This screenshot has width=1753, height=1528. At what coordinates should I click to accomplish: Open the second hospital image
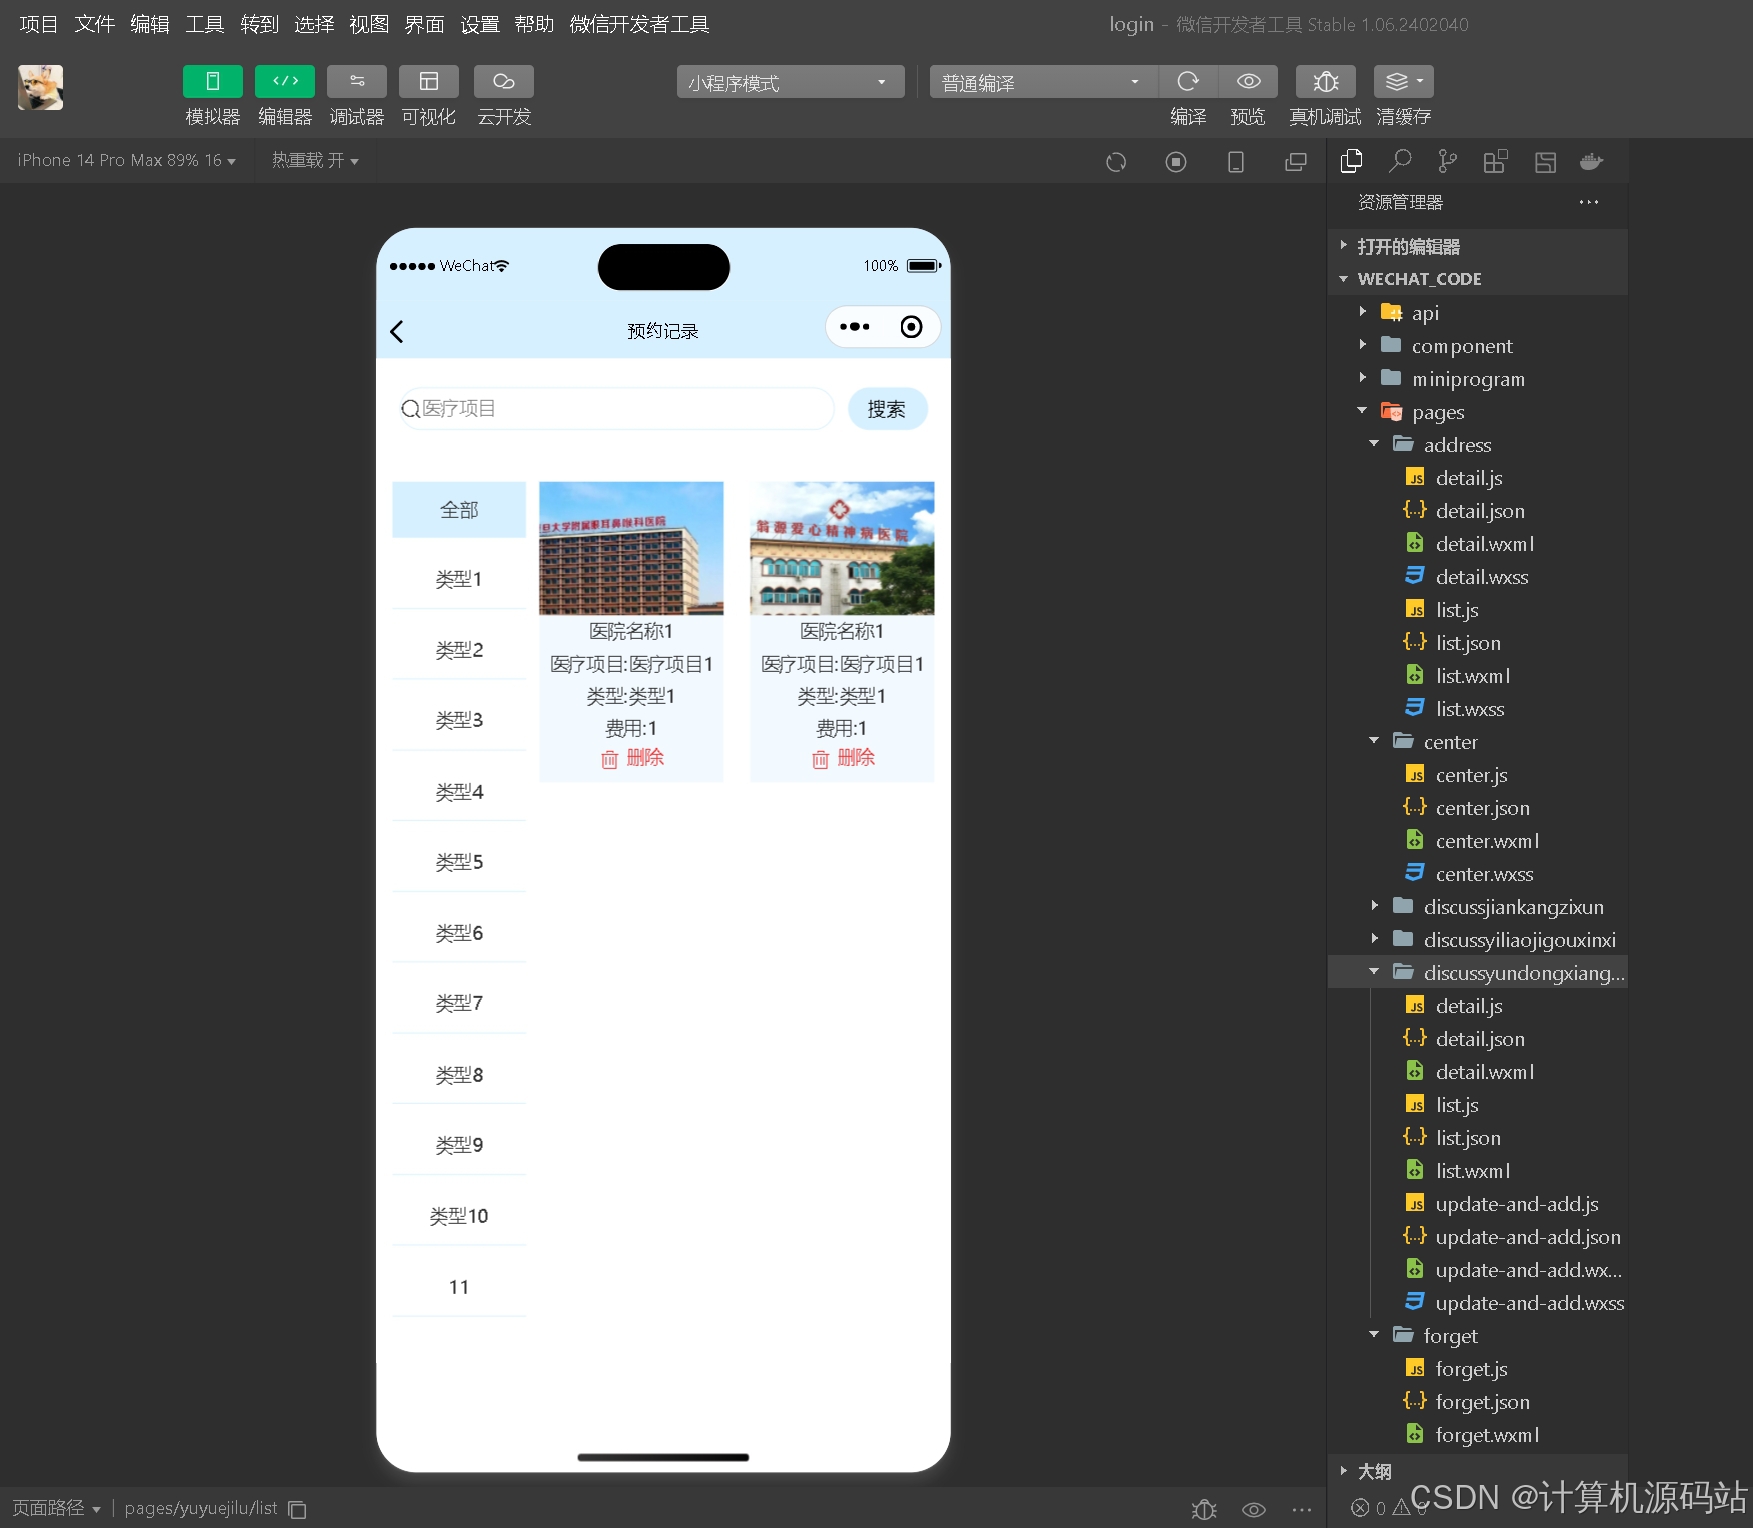(842, 548)
